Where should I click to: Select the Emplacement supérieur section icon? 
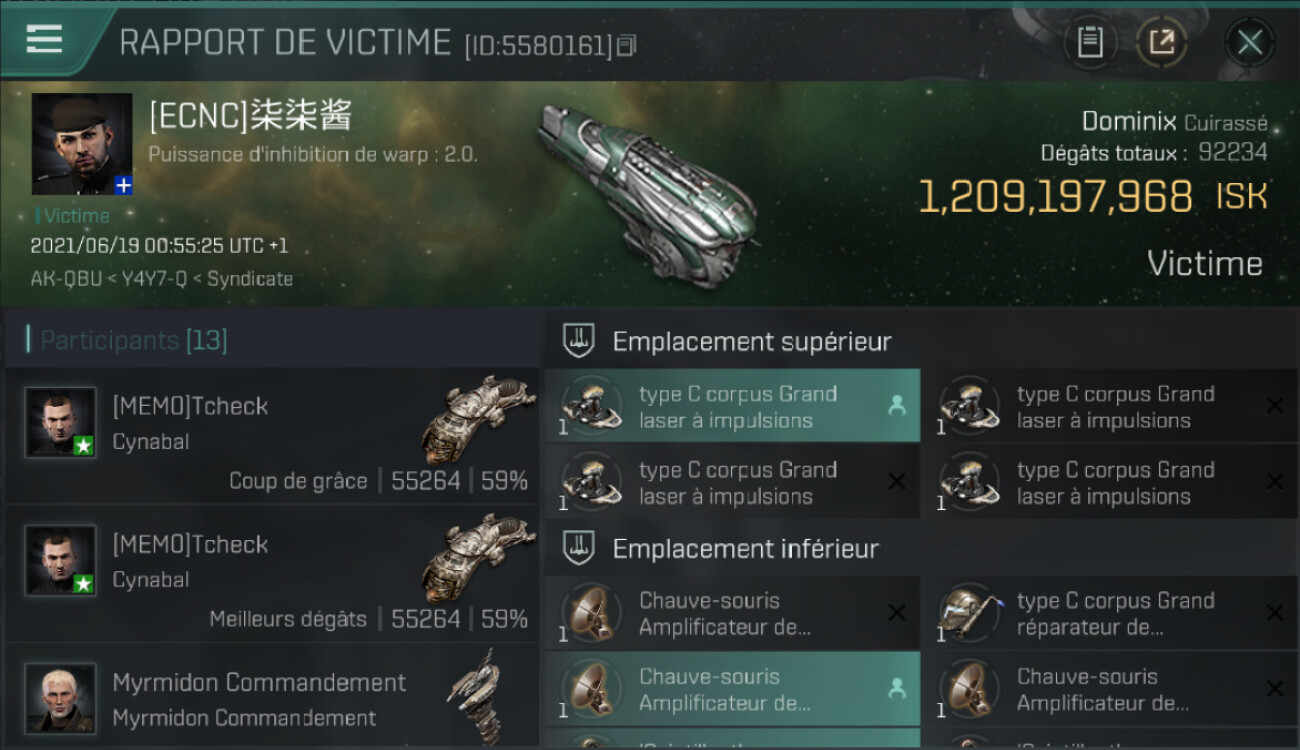click(x=579, y=341)
